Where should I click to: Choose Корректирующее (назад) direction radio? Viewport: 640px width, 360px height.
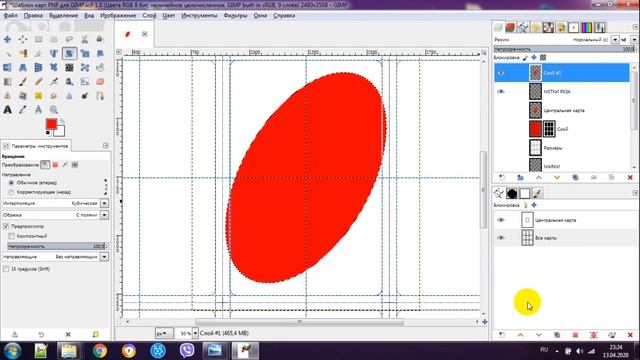click(x=11, y=192)
